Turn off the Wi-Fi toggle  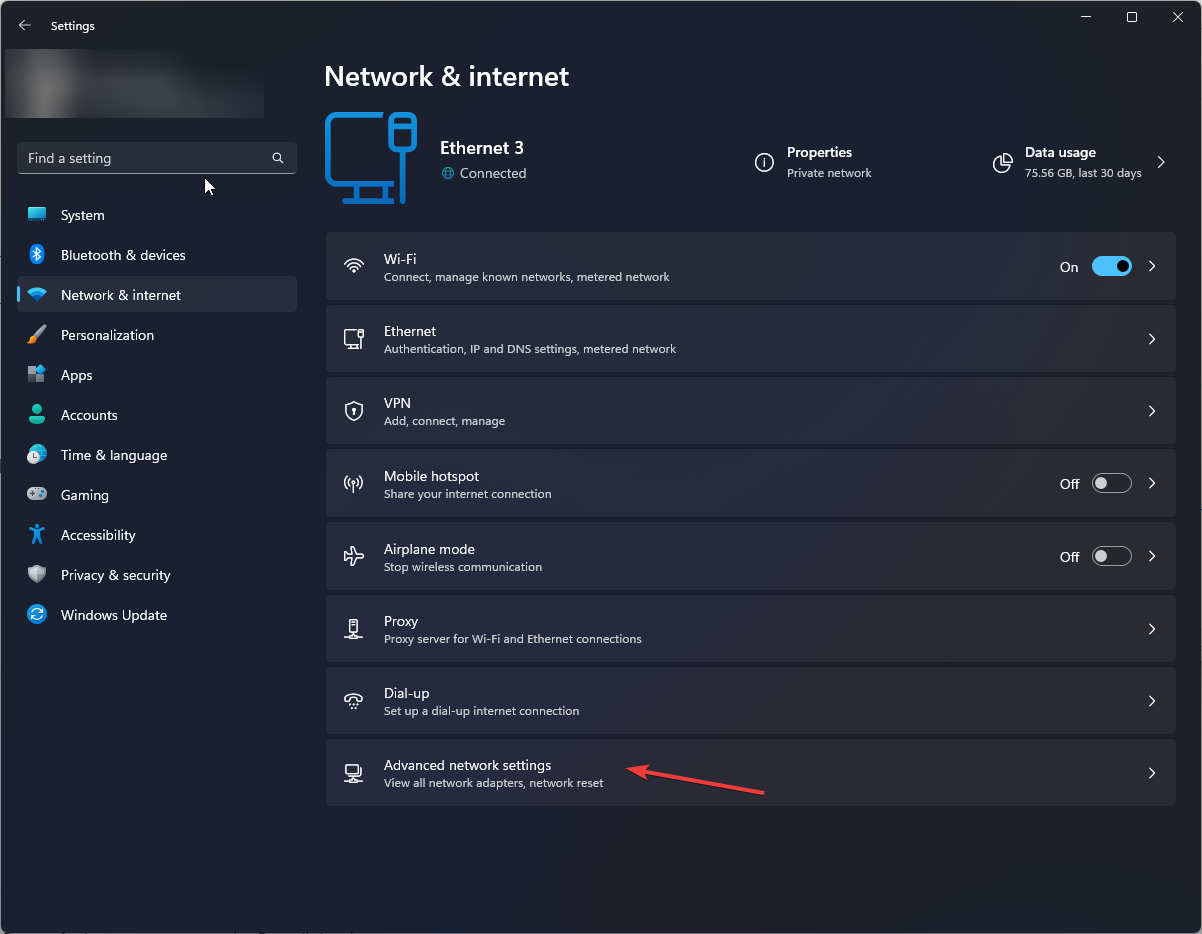[1111, 266]
